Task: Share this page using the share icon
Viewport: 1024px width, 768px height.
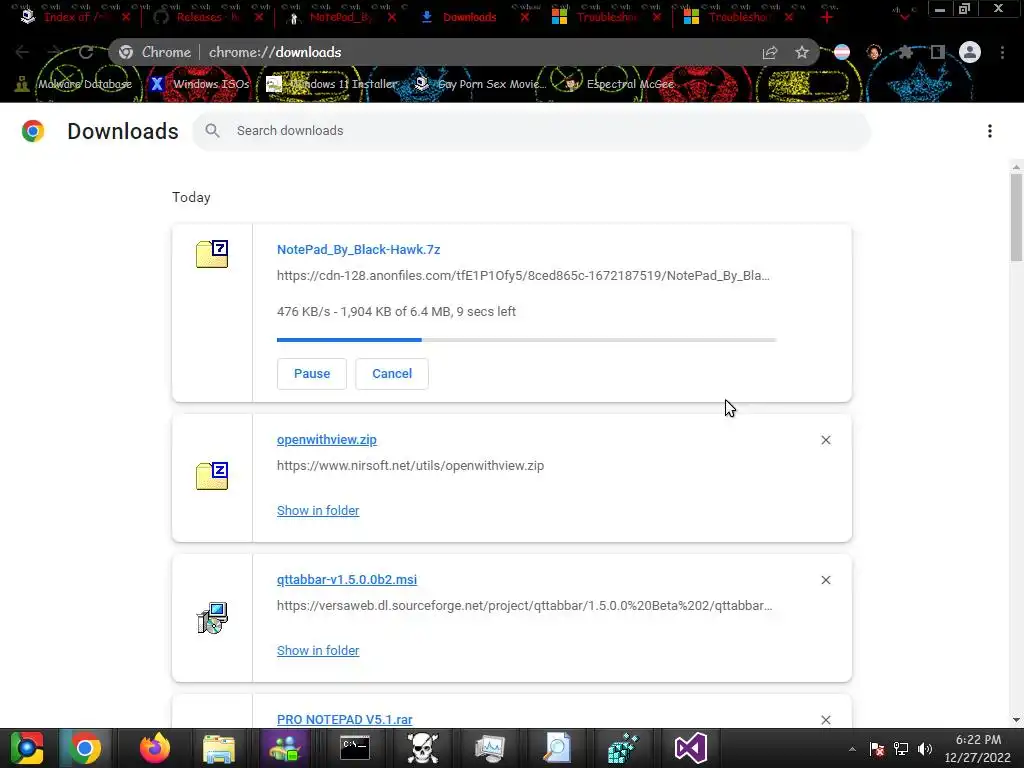Action: click(x=770, y=52)
